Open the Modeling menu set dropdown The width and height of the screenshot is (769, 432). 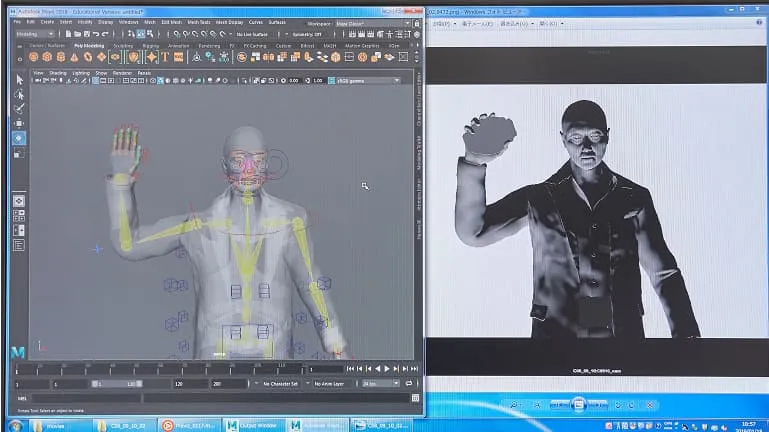(35, 34)
